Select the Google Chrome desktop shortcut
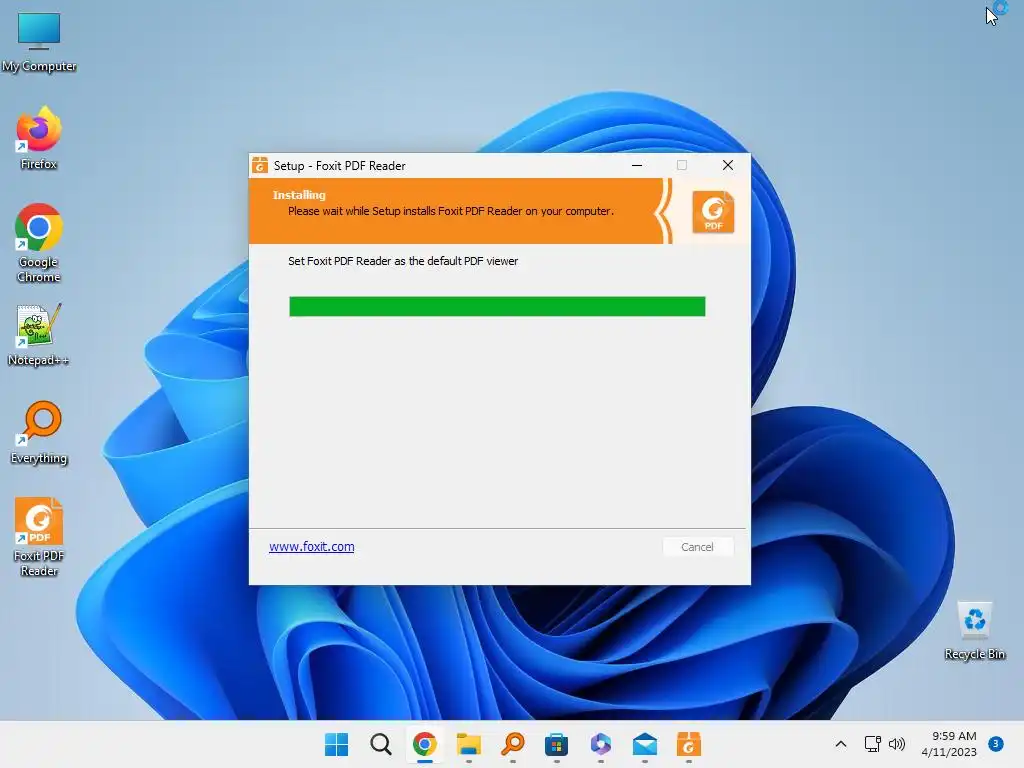The image size is (1024, 768). (x=39, y=243)
